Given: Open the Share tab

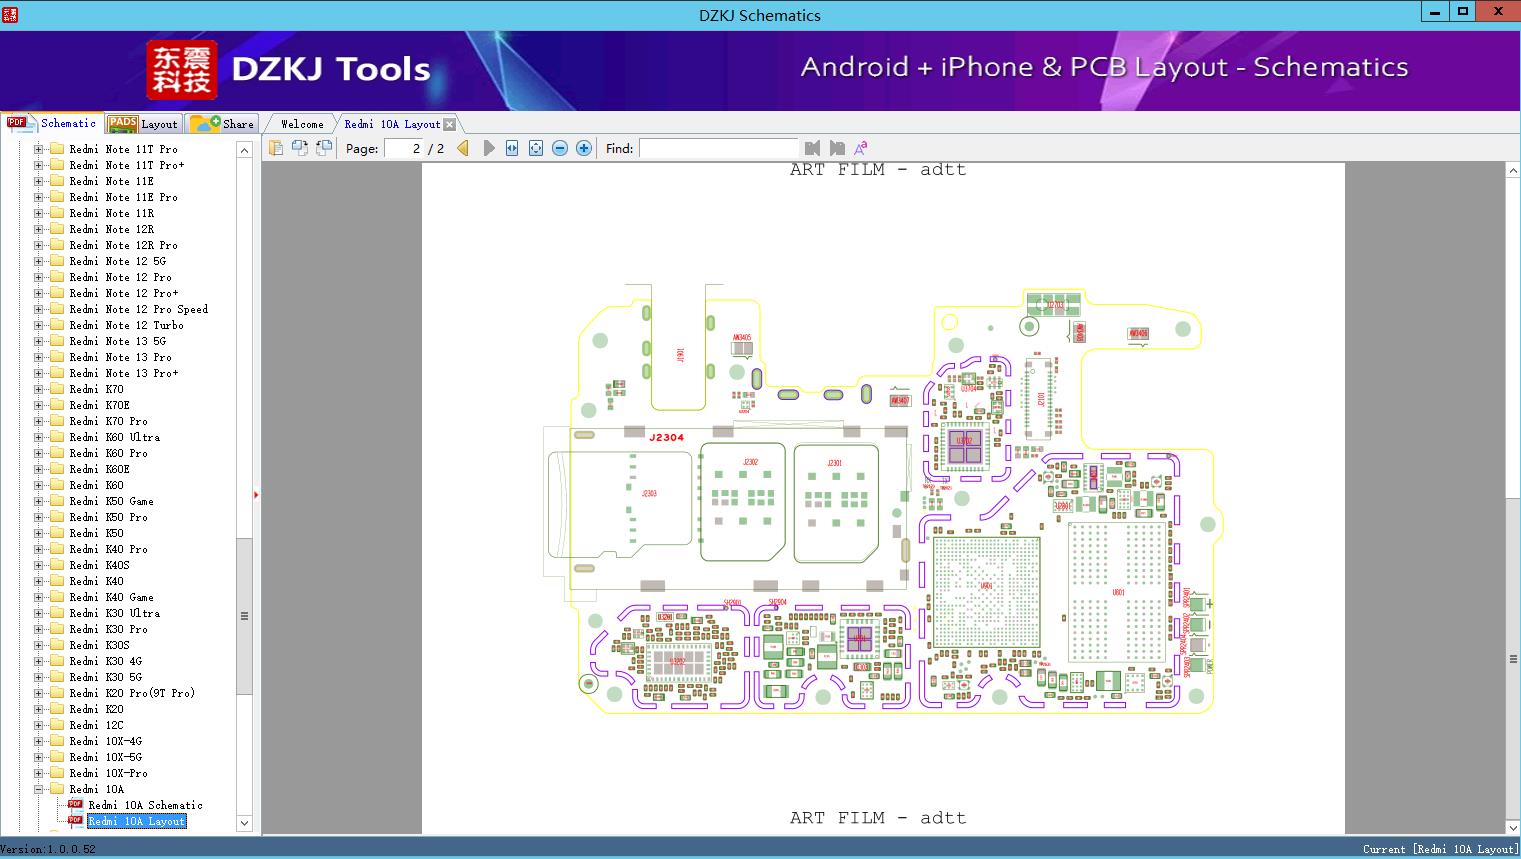Looking at the screenshot, I should 223,124.
